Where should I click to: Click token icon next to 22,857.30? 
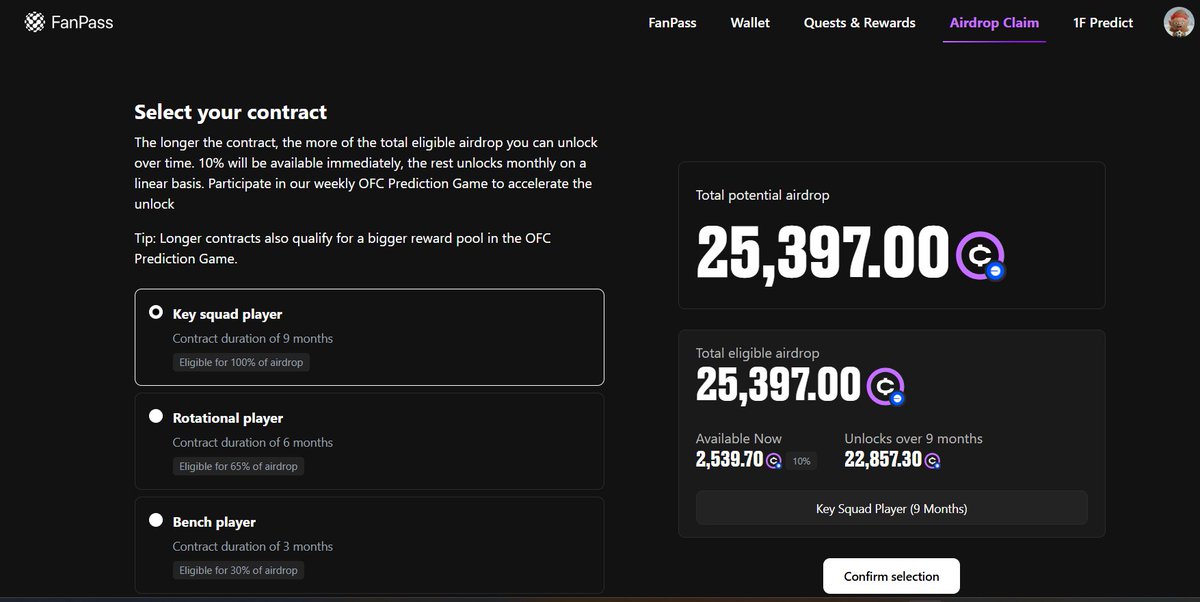click(x=933, y=461)
